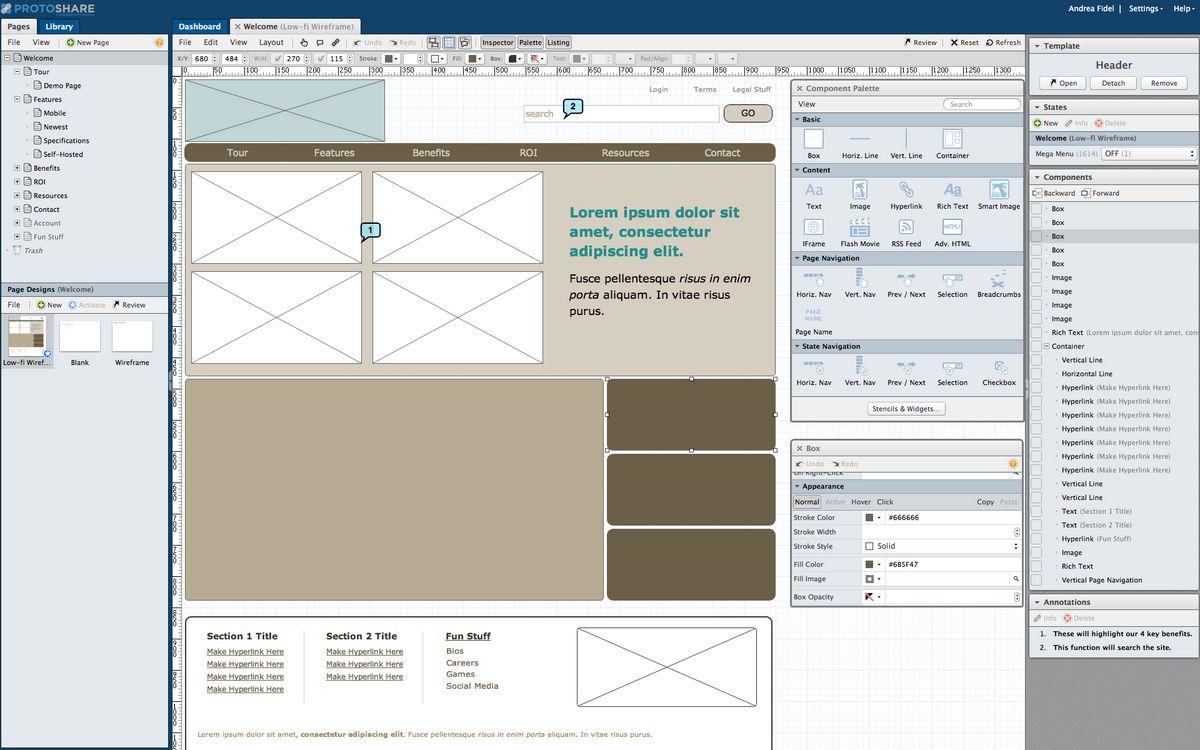Click the Stencils & Widgets button
Viewport: 1200px width, 750px height.
[x=906, y=409]
